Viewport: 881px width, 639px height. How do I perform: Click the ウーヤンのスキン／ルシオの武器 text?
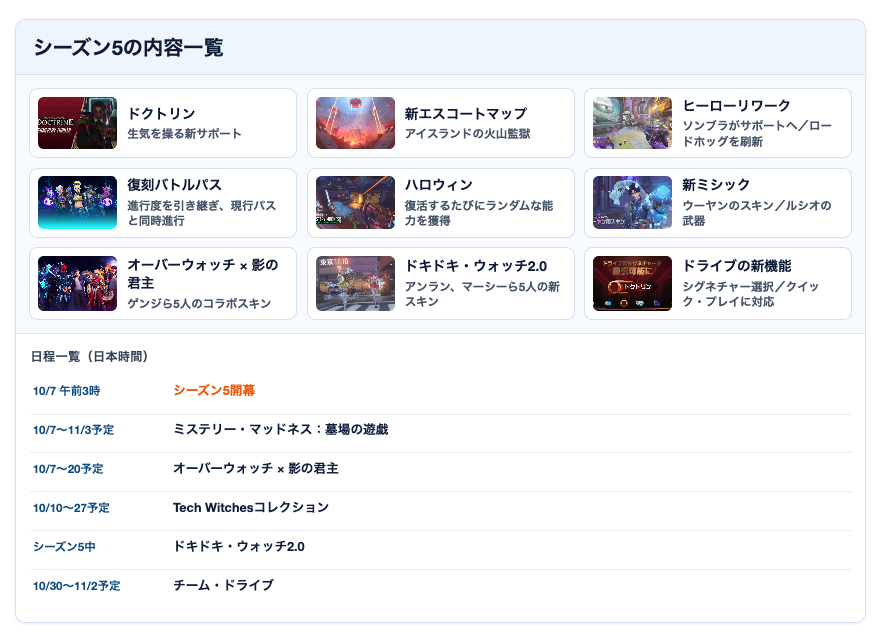click(x=757, y=213)
